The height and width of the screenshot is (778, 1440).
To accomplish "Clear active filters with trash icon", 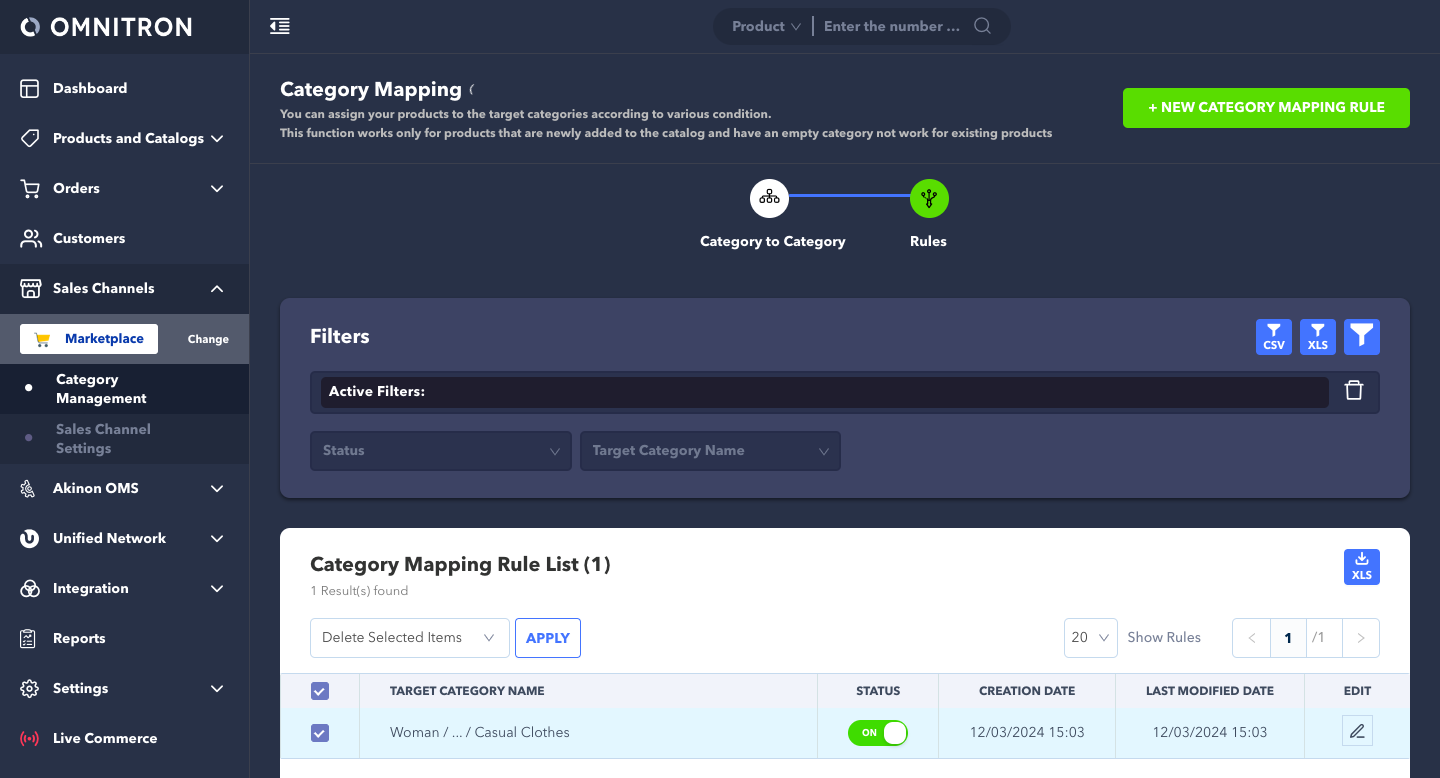I will coord(1353,391).
